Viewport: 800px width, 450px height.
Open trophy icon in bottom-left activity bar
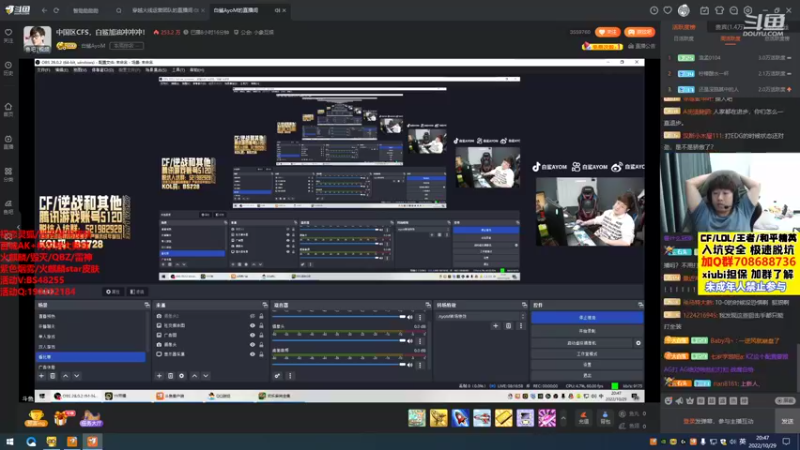pos(36,418)
